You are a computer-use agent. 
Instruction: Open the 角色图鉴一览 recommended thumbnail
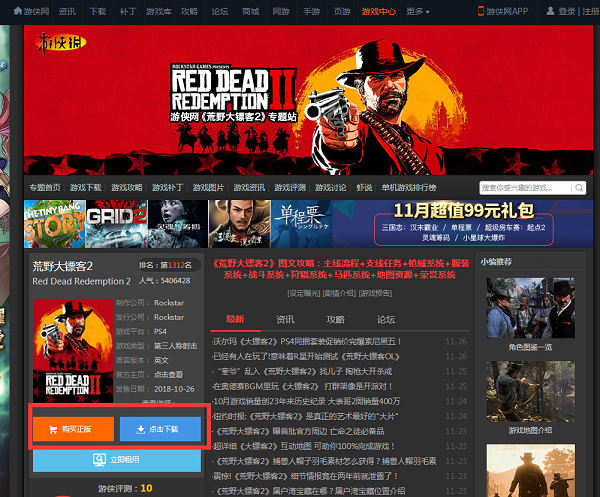click(x=530, y=308)
